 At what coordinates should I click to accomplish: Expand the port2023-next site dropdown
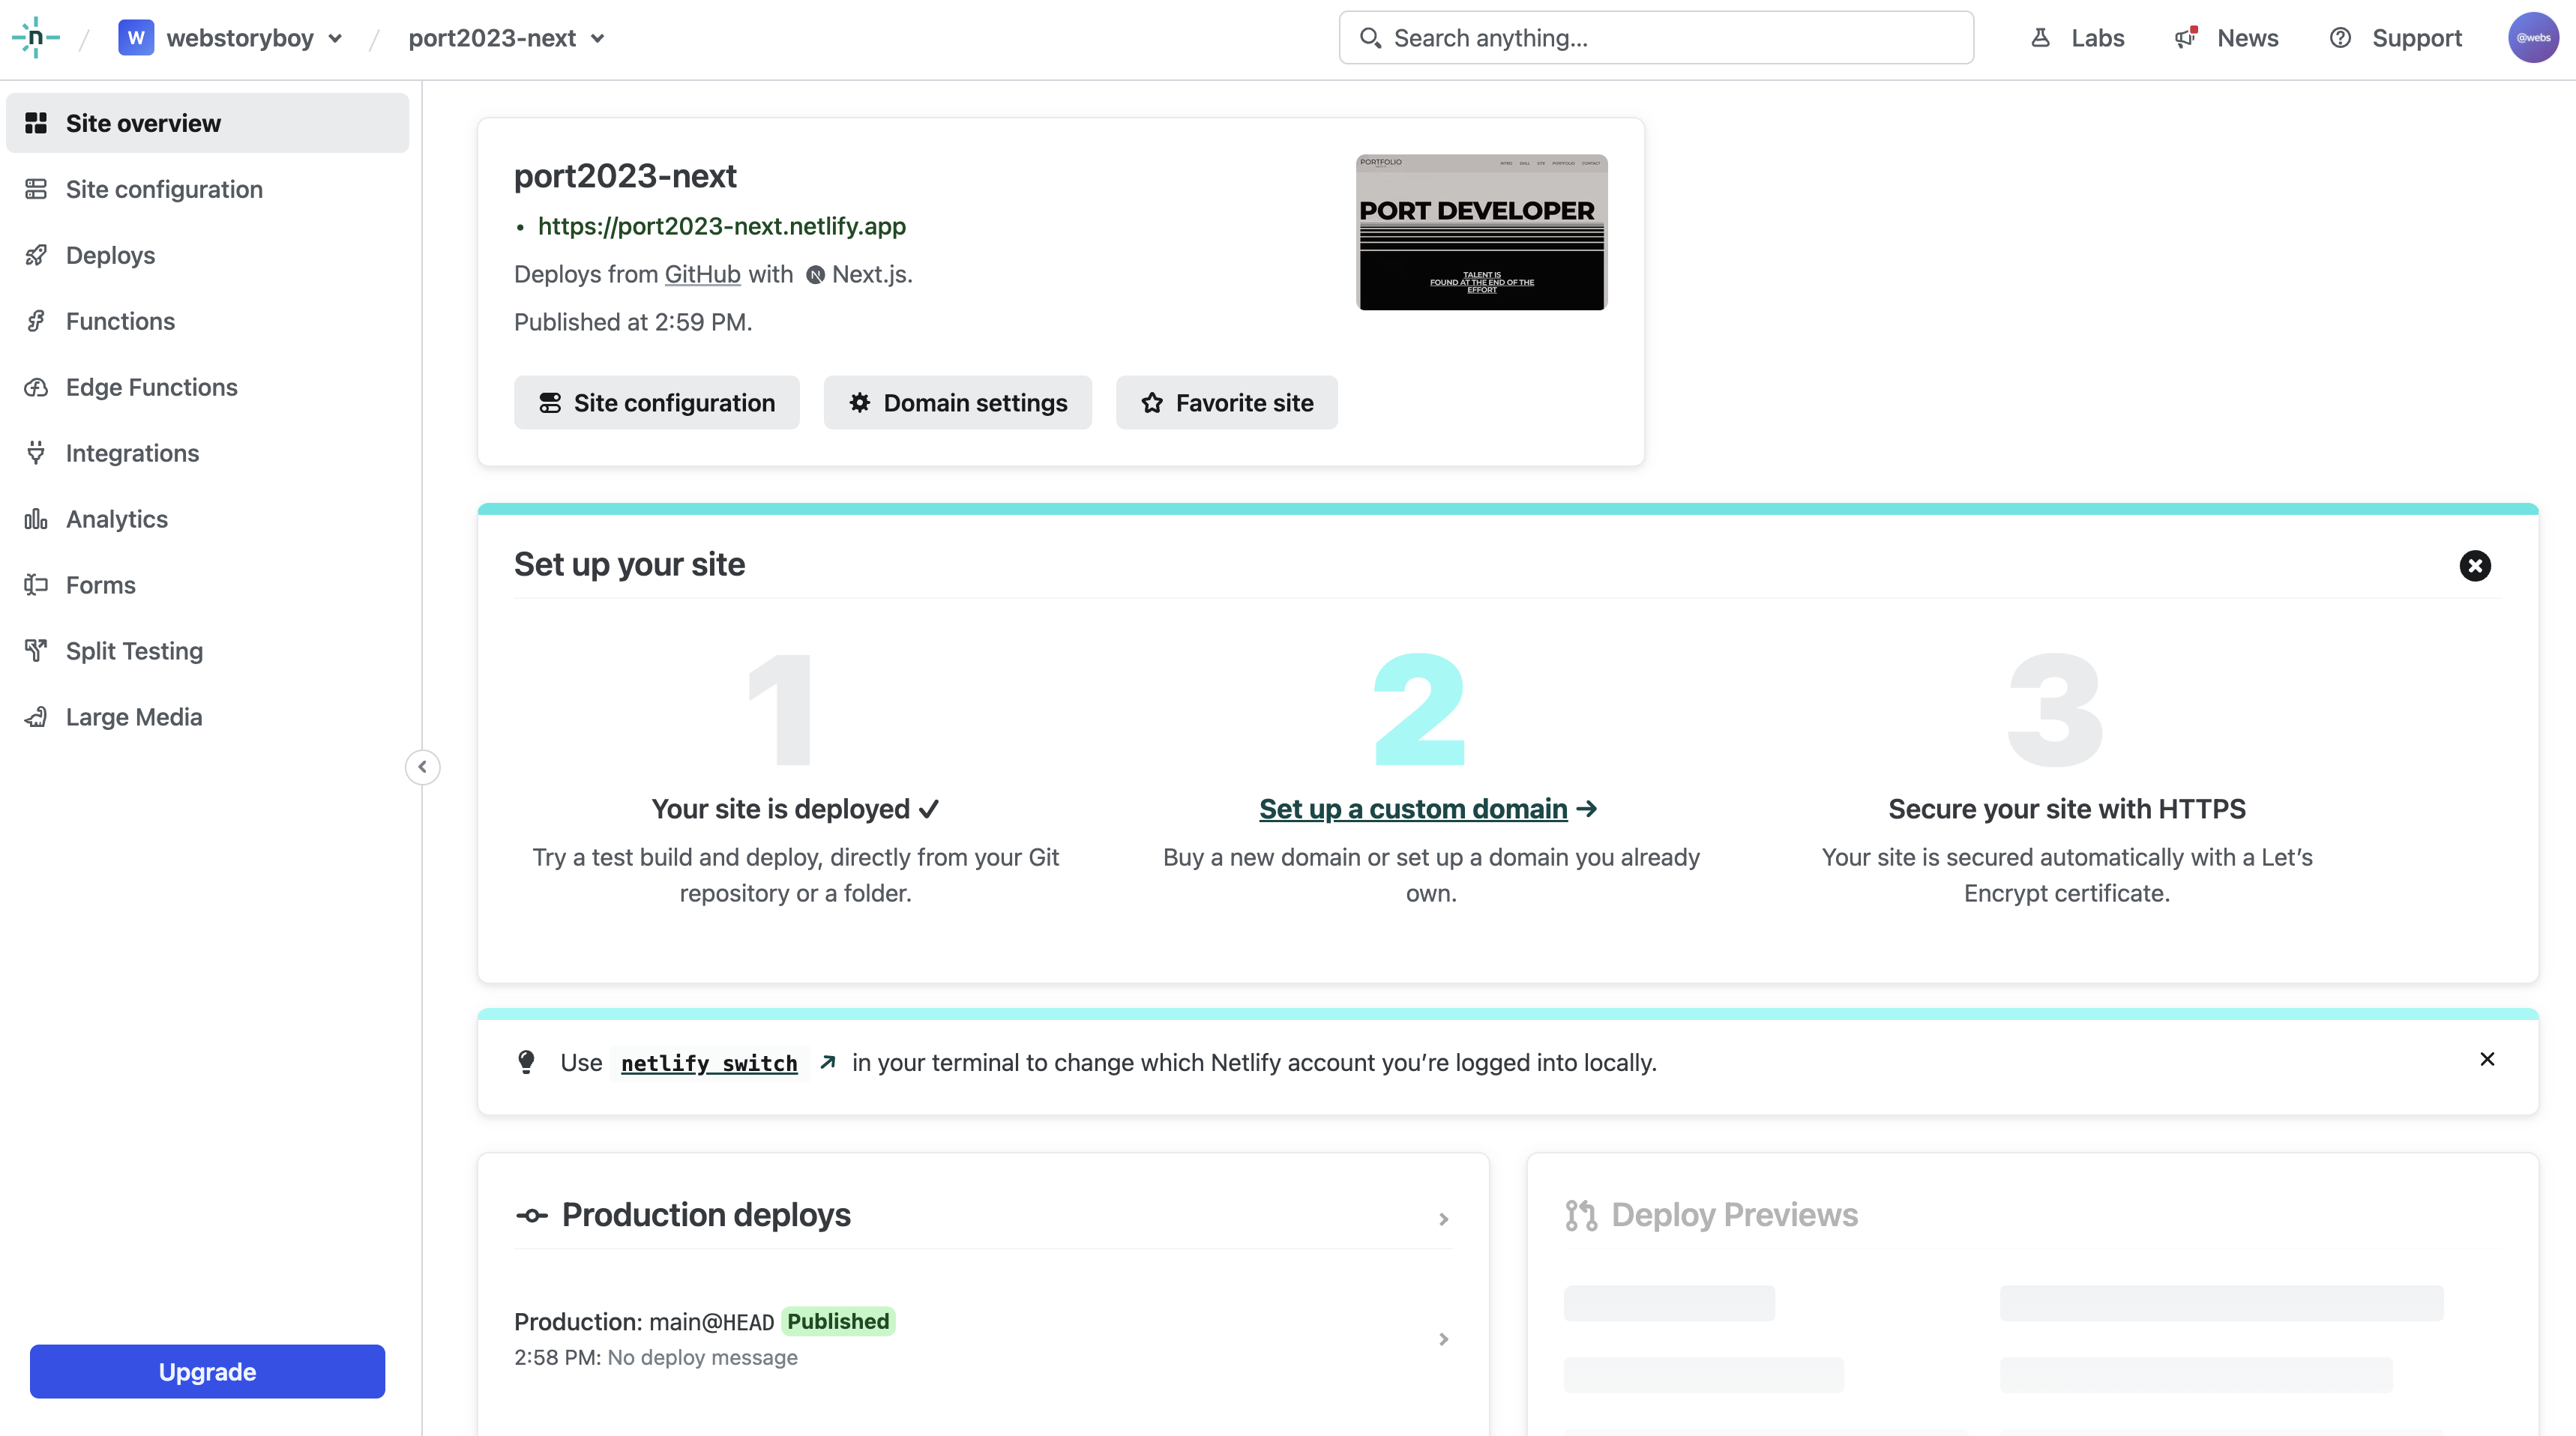click(x=598, y=37)
